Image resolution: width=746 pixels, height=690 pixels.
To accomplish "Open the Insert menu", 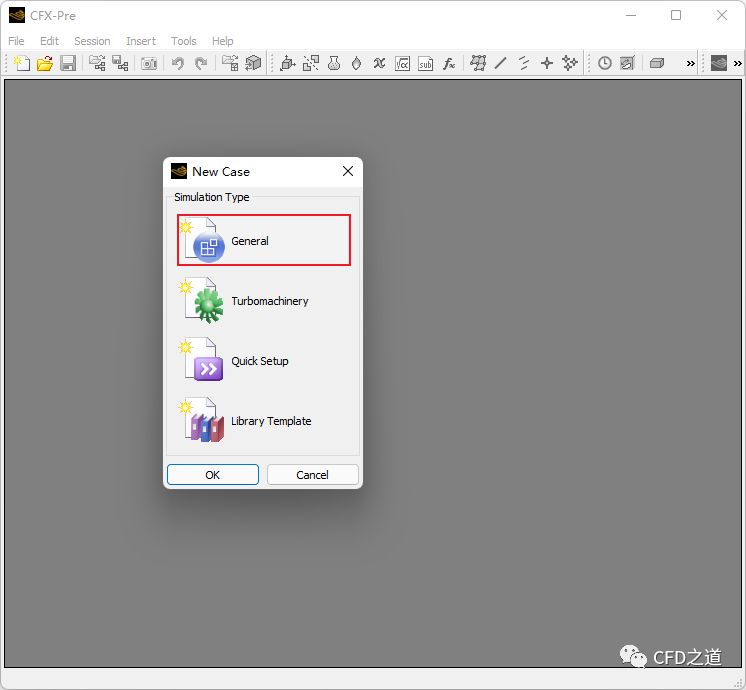I will point(141,41).
